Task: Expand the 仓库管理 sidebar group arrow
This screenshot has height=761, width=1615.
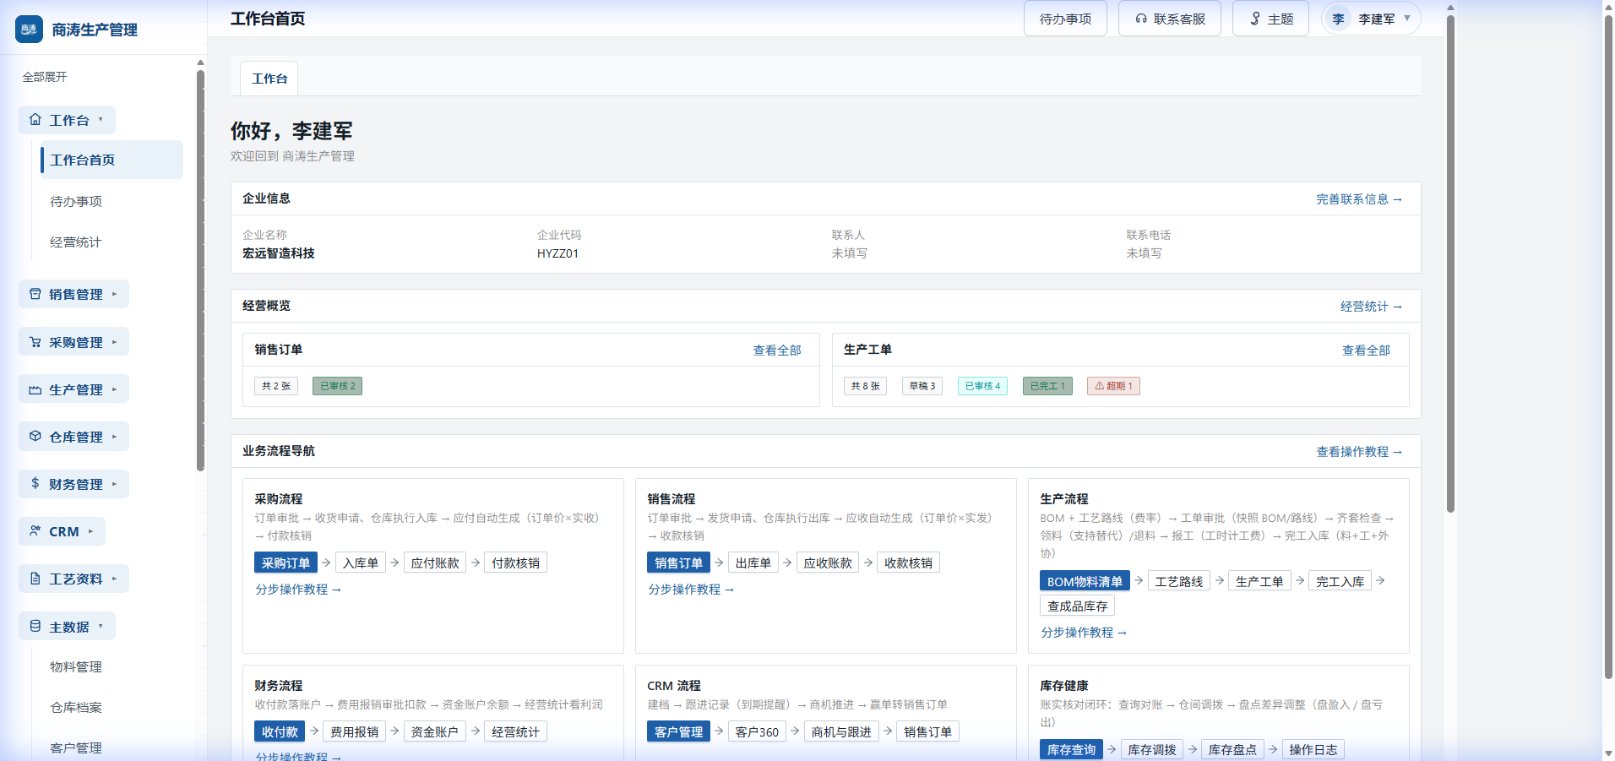Action: coord(114,437)
